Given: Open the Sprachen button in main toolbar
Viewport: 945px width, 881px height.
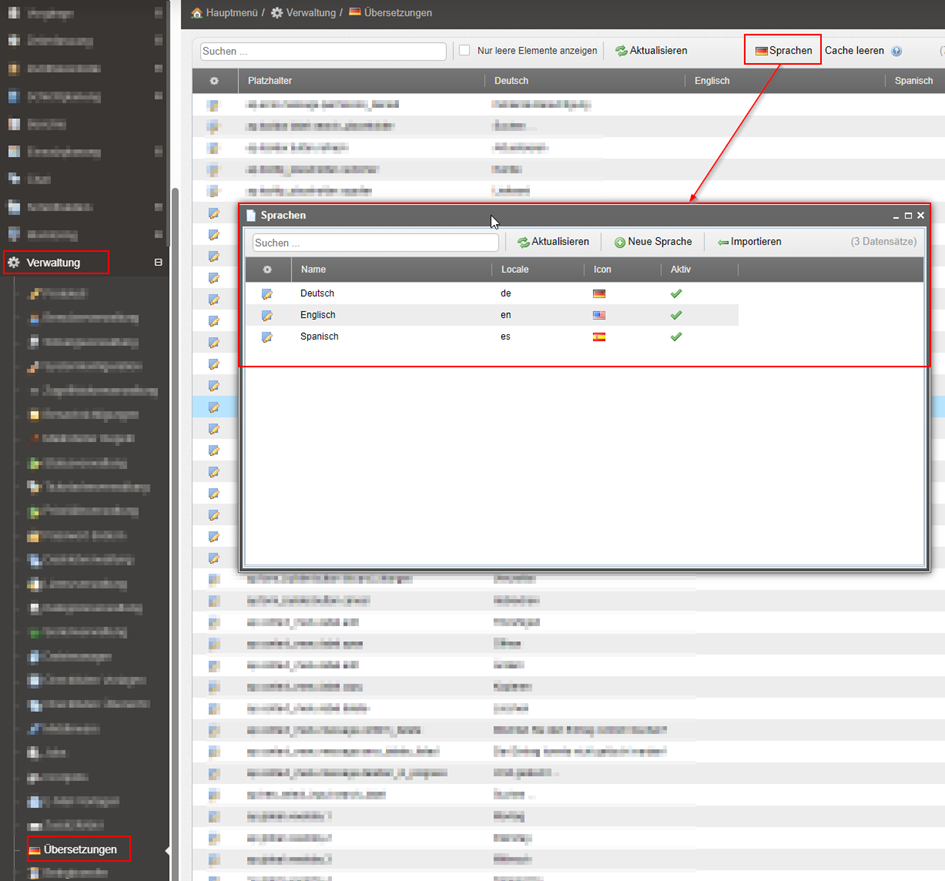Looking at the screenshot, I should (783, 50).
